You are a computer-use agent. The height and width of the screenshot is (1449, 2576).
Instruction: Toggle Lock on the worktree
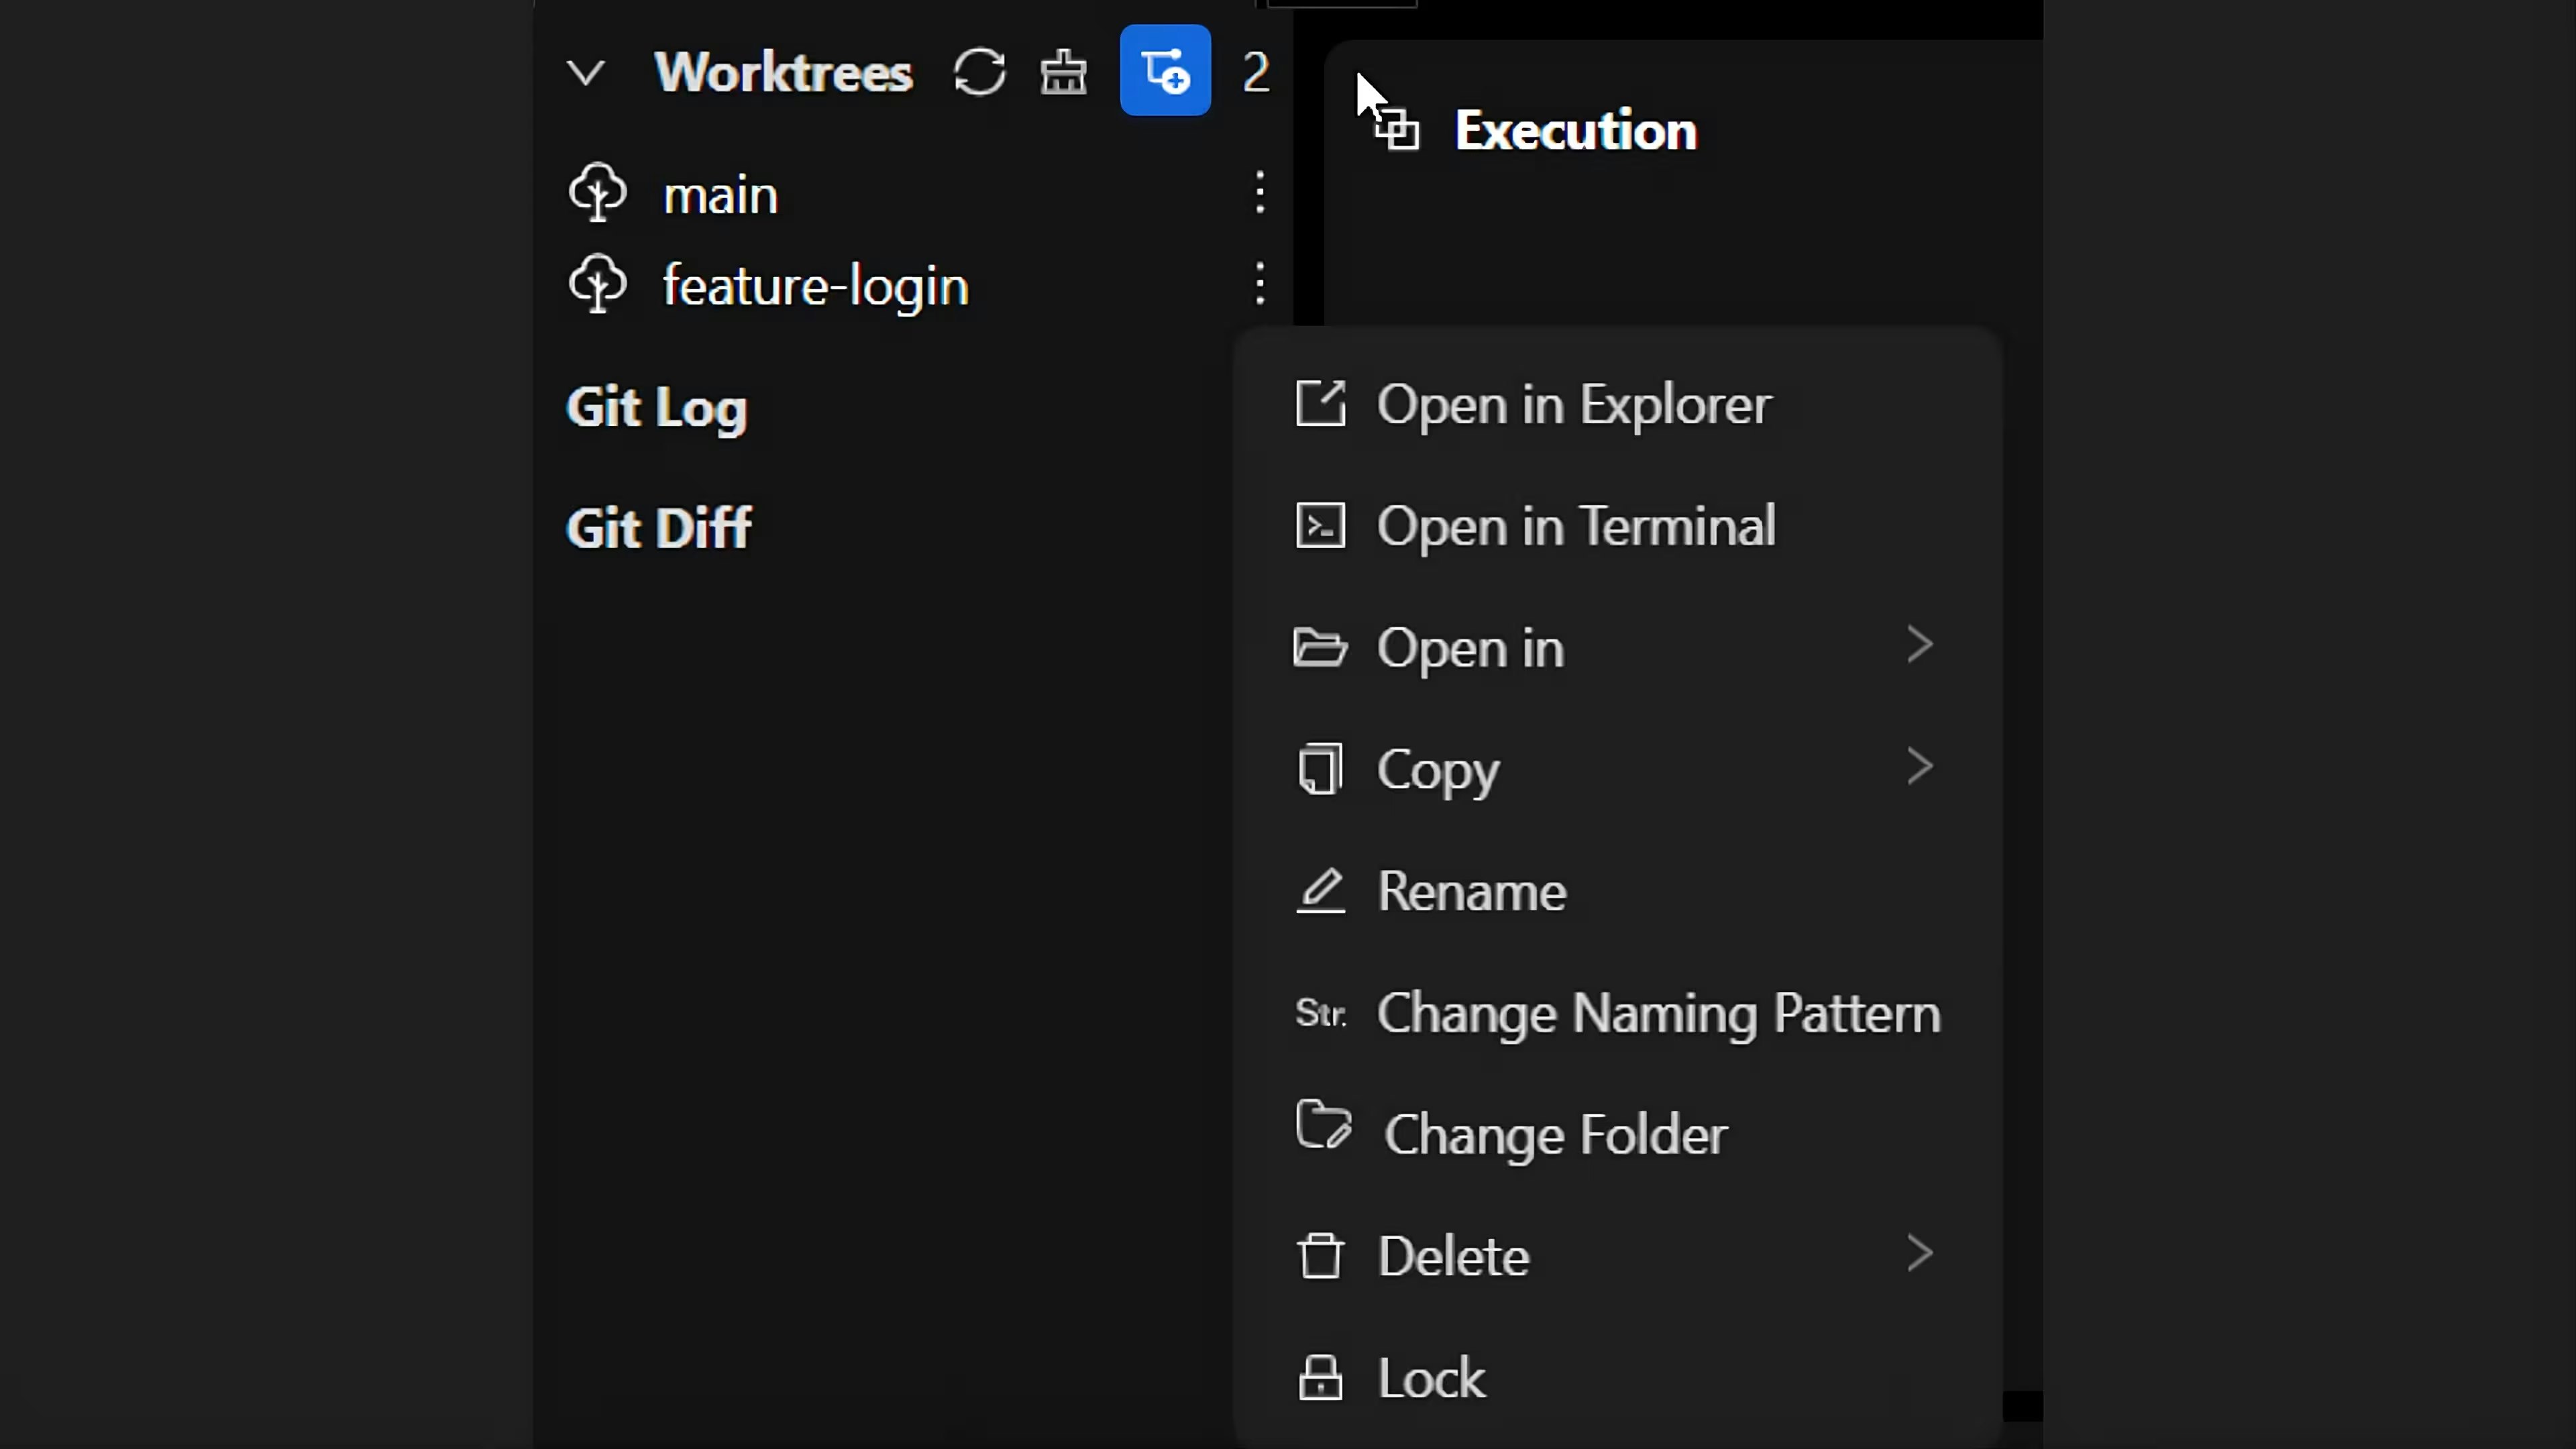pyautogui.click(x=1430, y=1378)
